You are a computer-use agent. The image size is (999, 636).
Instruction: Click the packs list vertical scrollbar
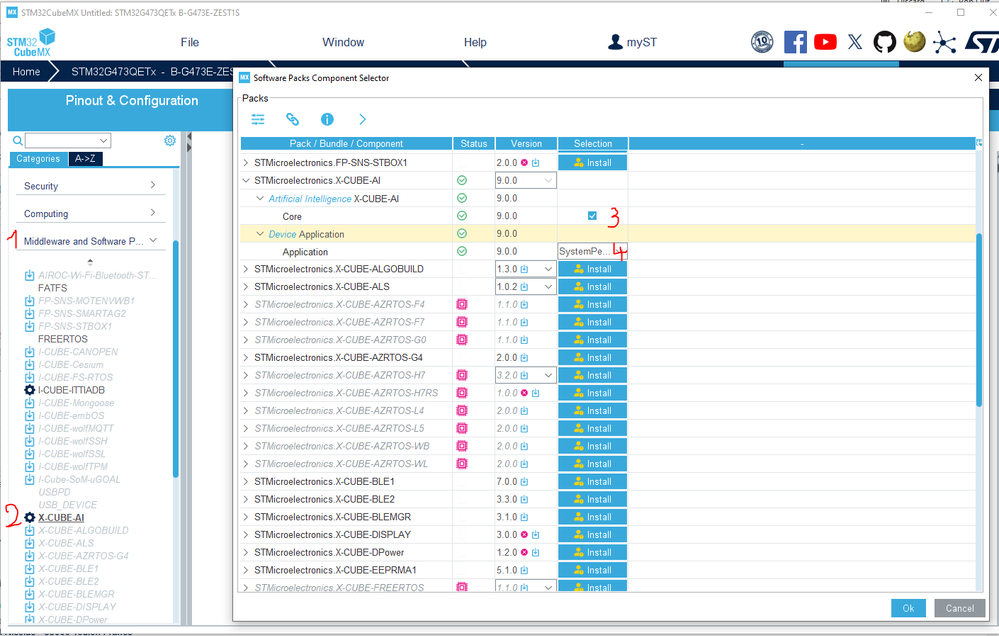[x=979, y=319]
